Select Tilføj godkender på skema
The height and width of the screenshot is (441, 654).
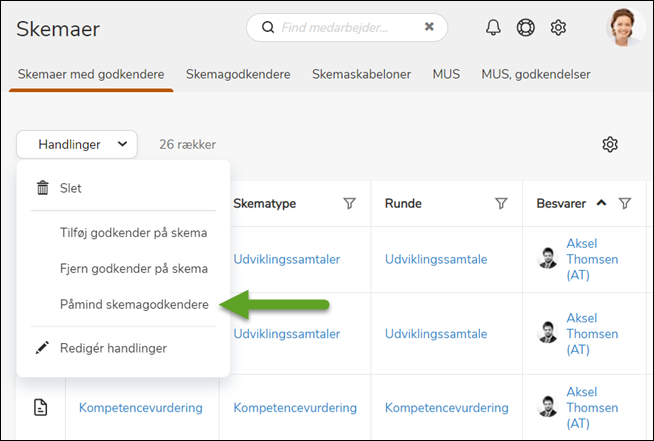point(134,233)
